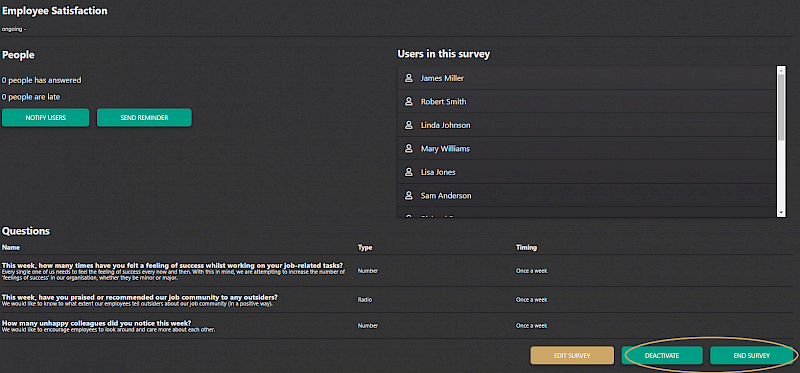Send a reminder to survey users
The height and width of the screenshot is (373, 800).
point(144,117)
